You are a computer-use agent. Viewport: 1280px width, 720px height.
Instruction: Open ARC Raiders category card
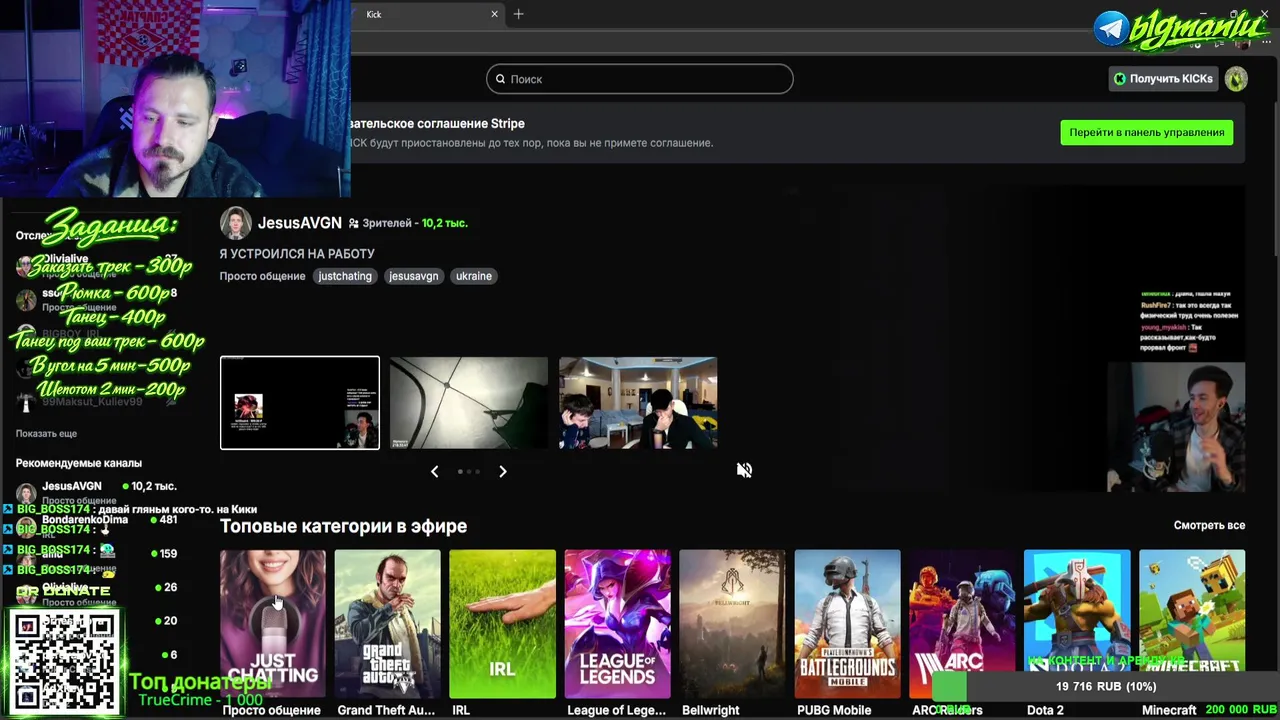tap(962, 624)
